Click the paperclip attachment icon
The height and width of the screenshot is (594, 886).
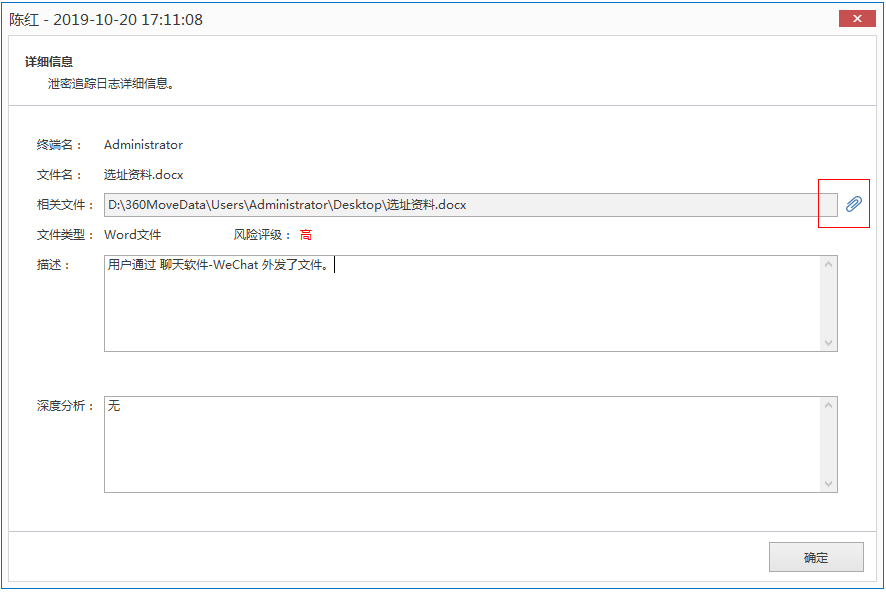pyautogui.click(x=852, y=205)
